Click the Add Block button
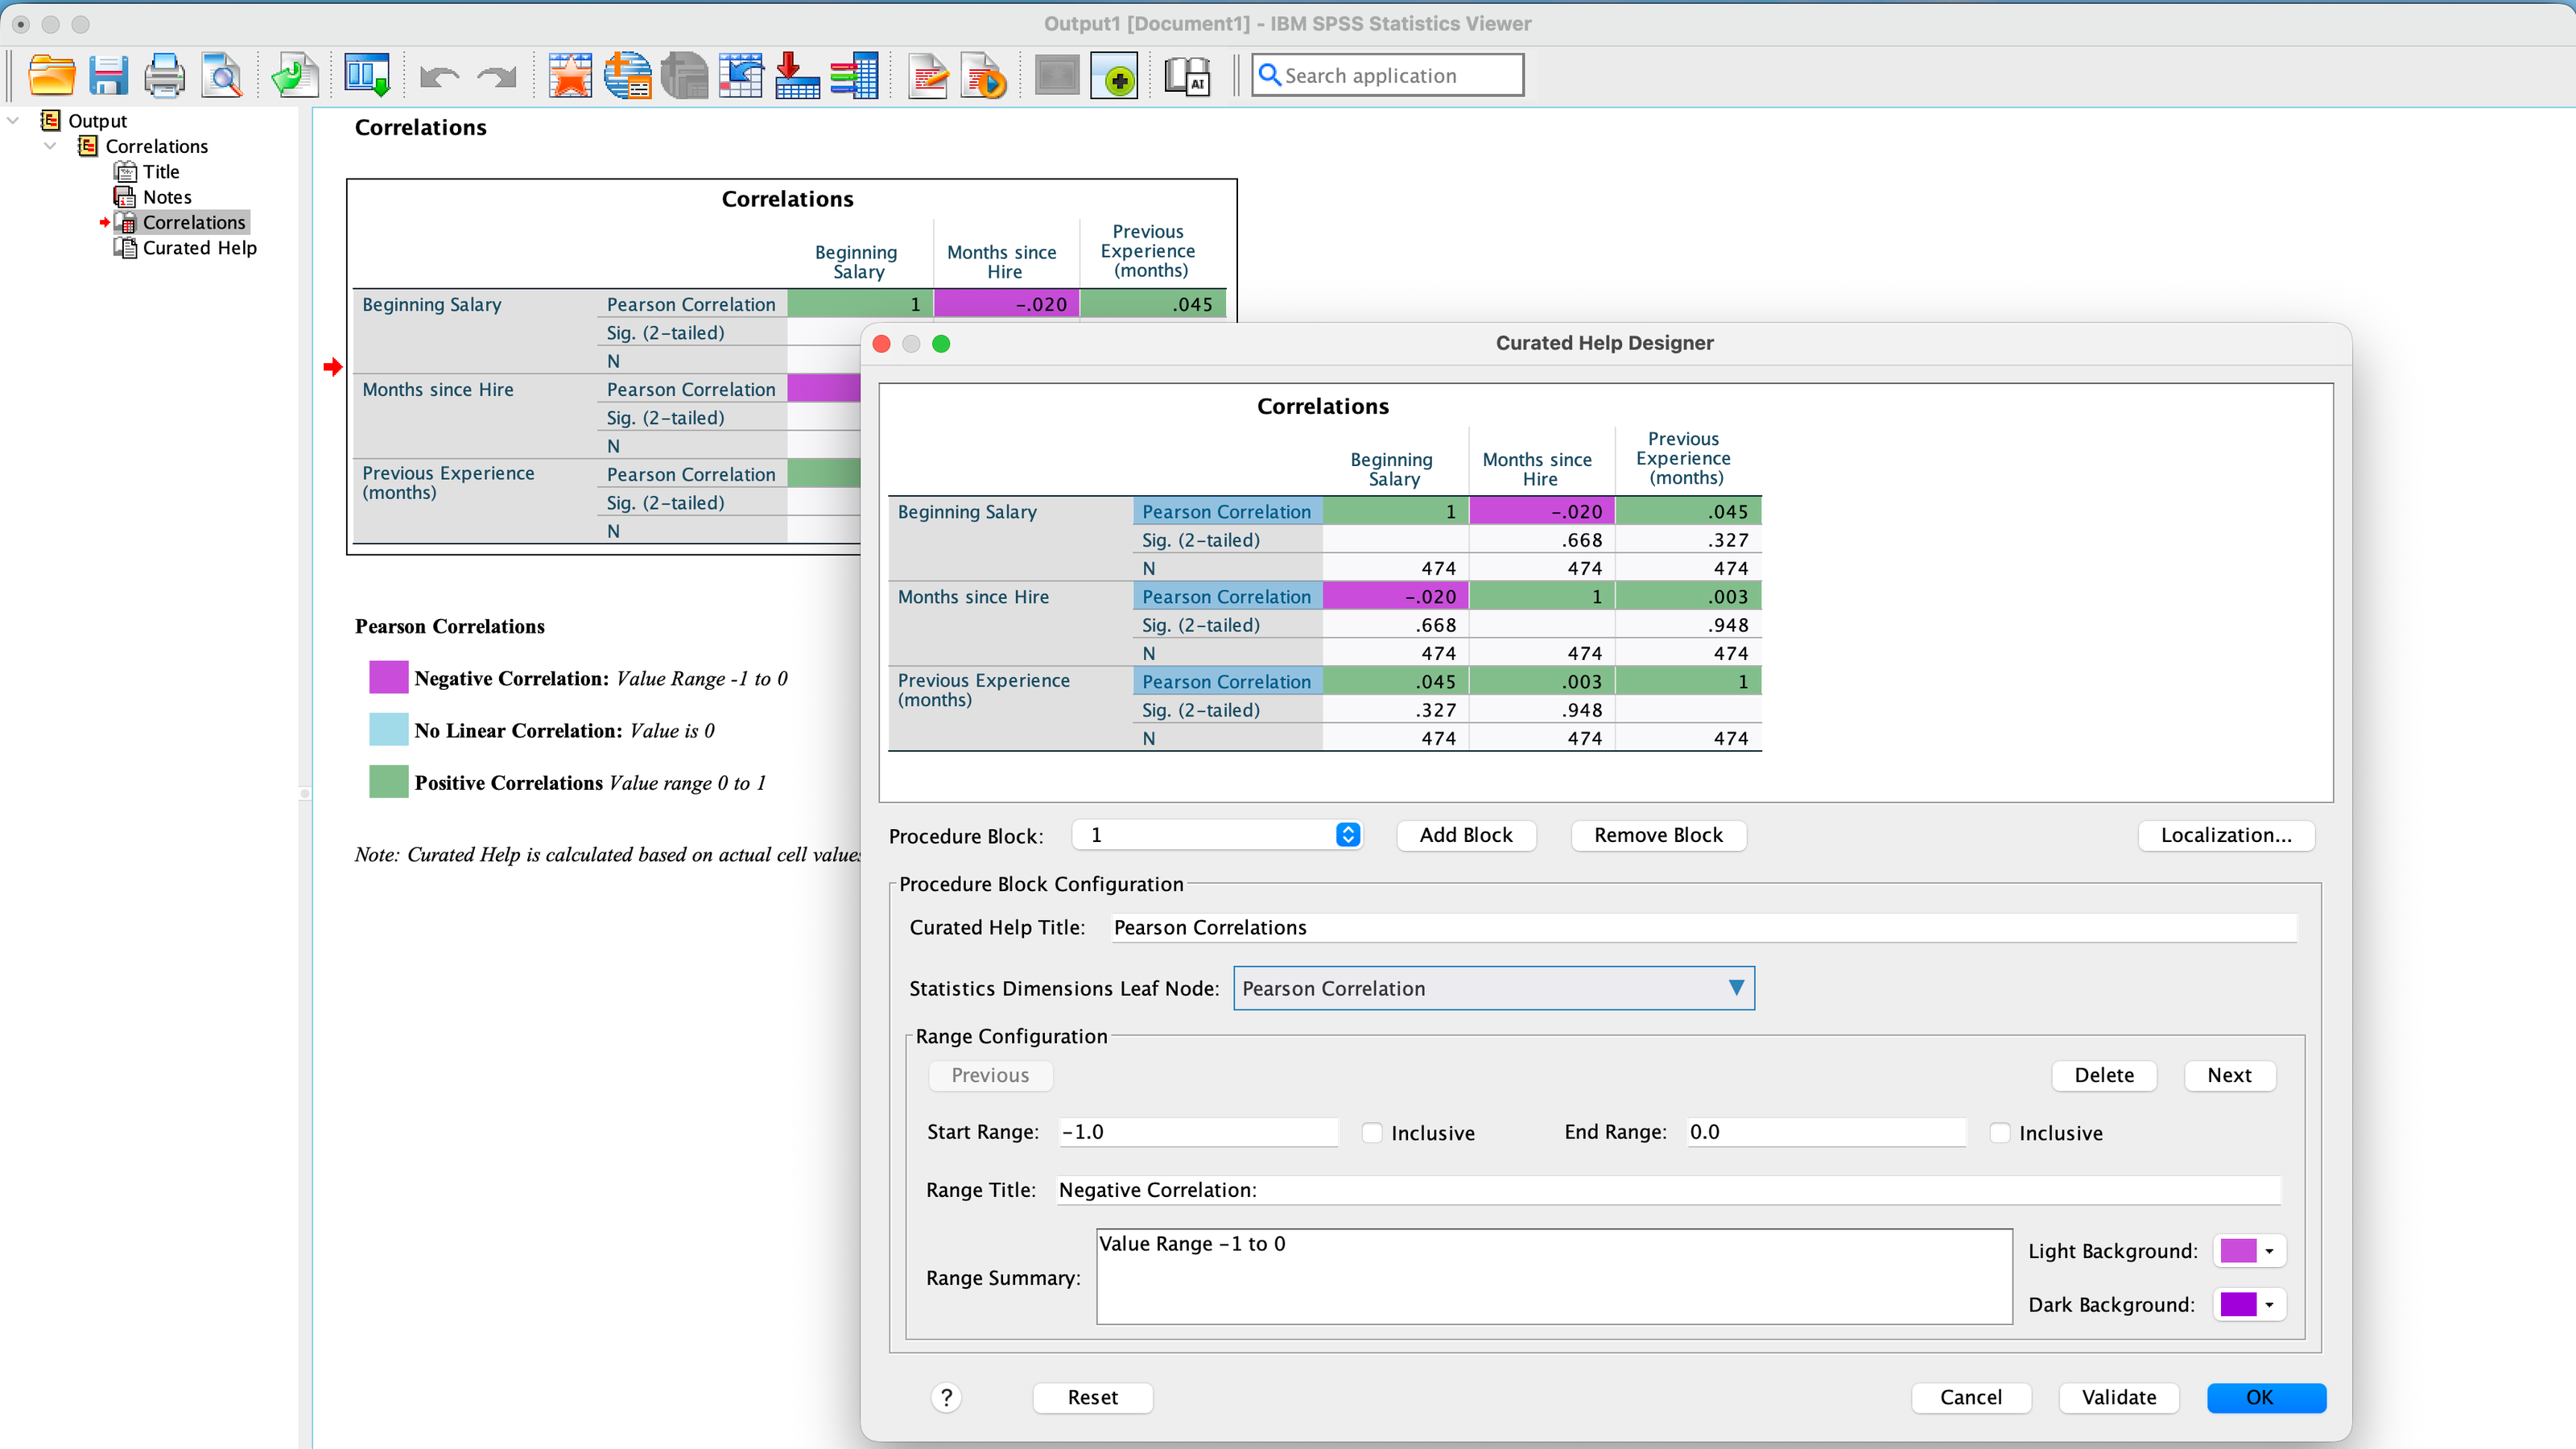The width and height of the screenshot is (2576, 1449). pyautogui.click(x=1466, y=835)
